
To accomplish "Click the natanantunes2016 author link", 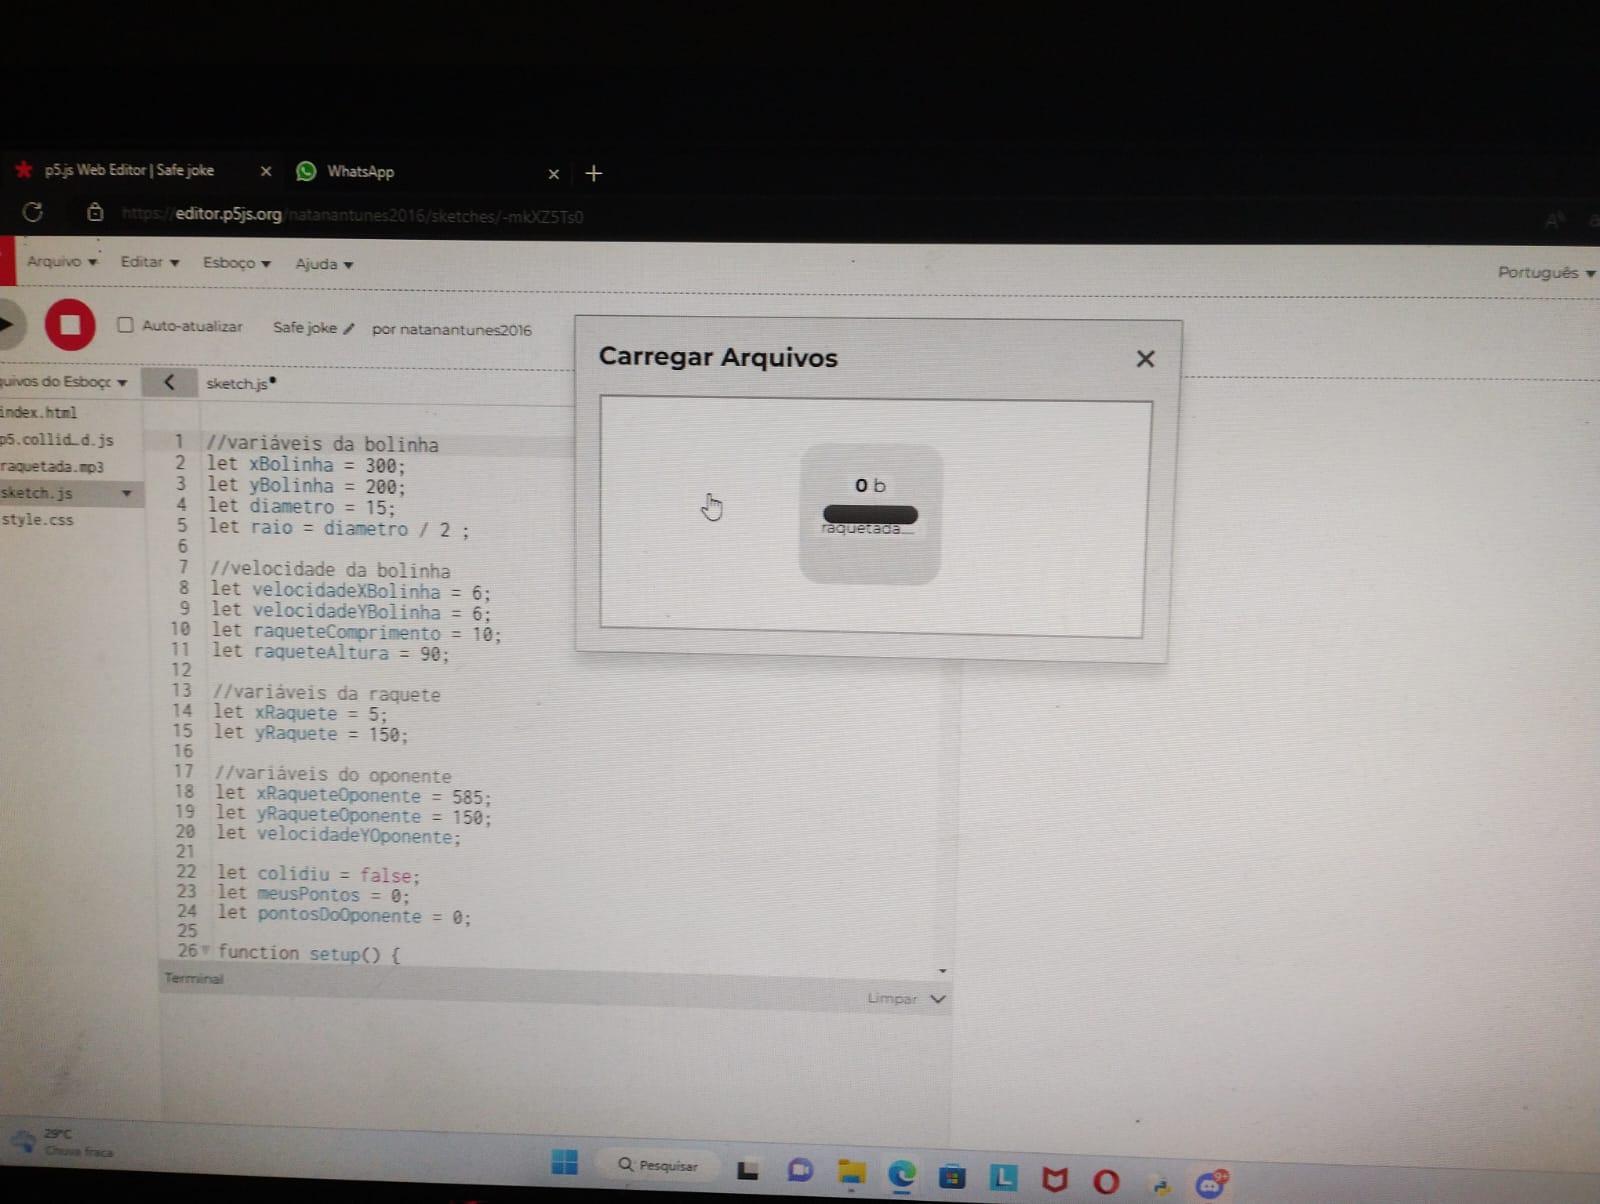I will (465, 330).
